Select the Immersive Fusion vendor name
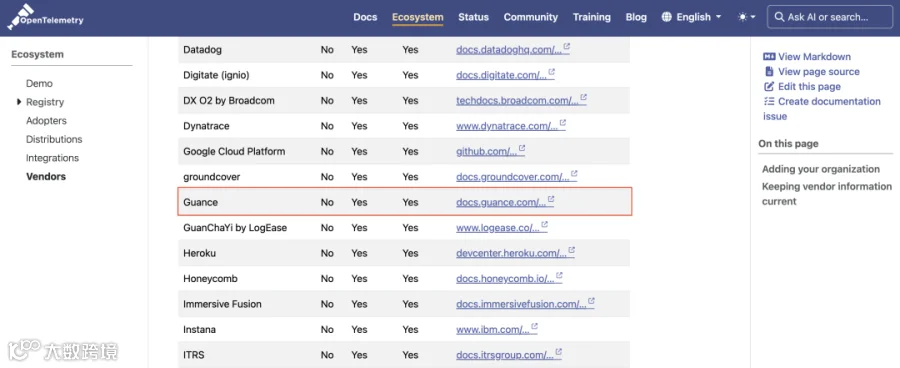The image size is (900, 368). pos(222,304)
